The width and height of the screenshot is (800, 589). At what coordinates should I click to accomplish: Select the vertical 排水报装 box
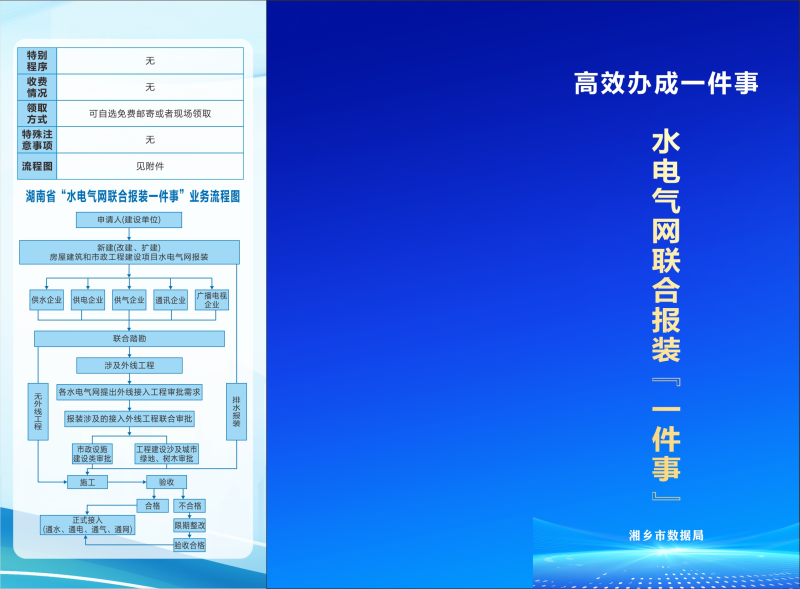[x=237, y=412]
